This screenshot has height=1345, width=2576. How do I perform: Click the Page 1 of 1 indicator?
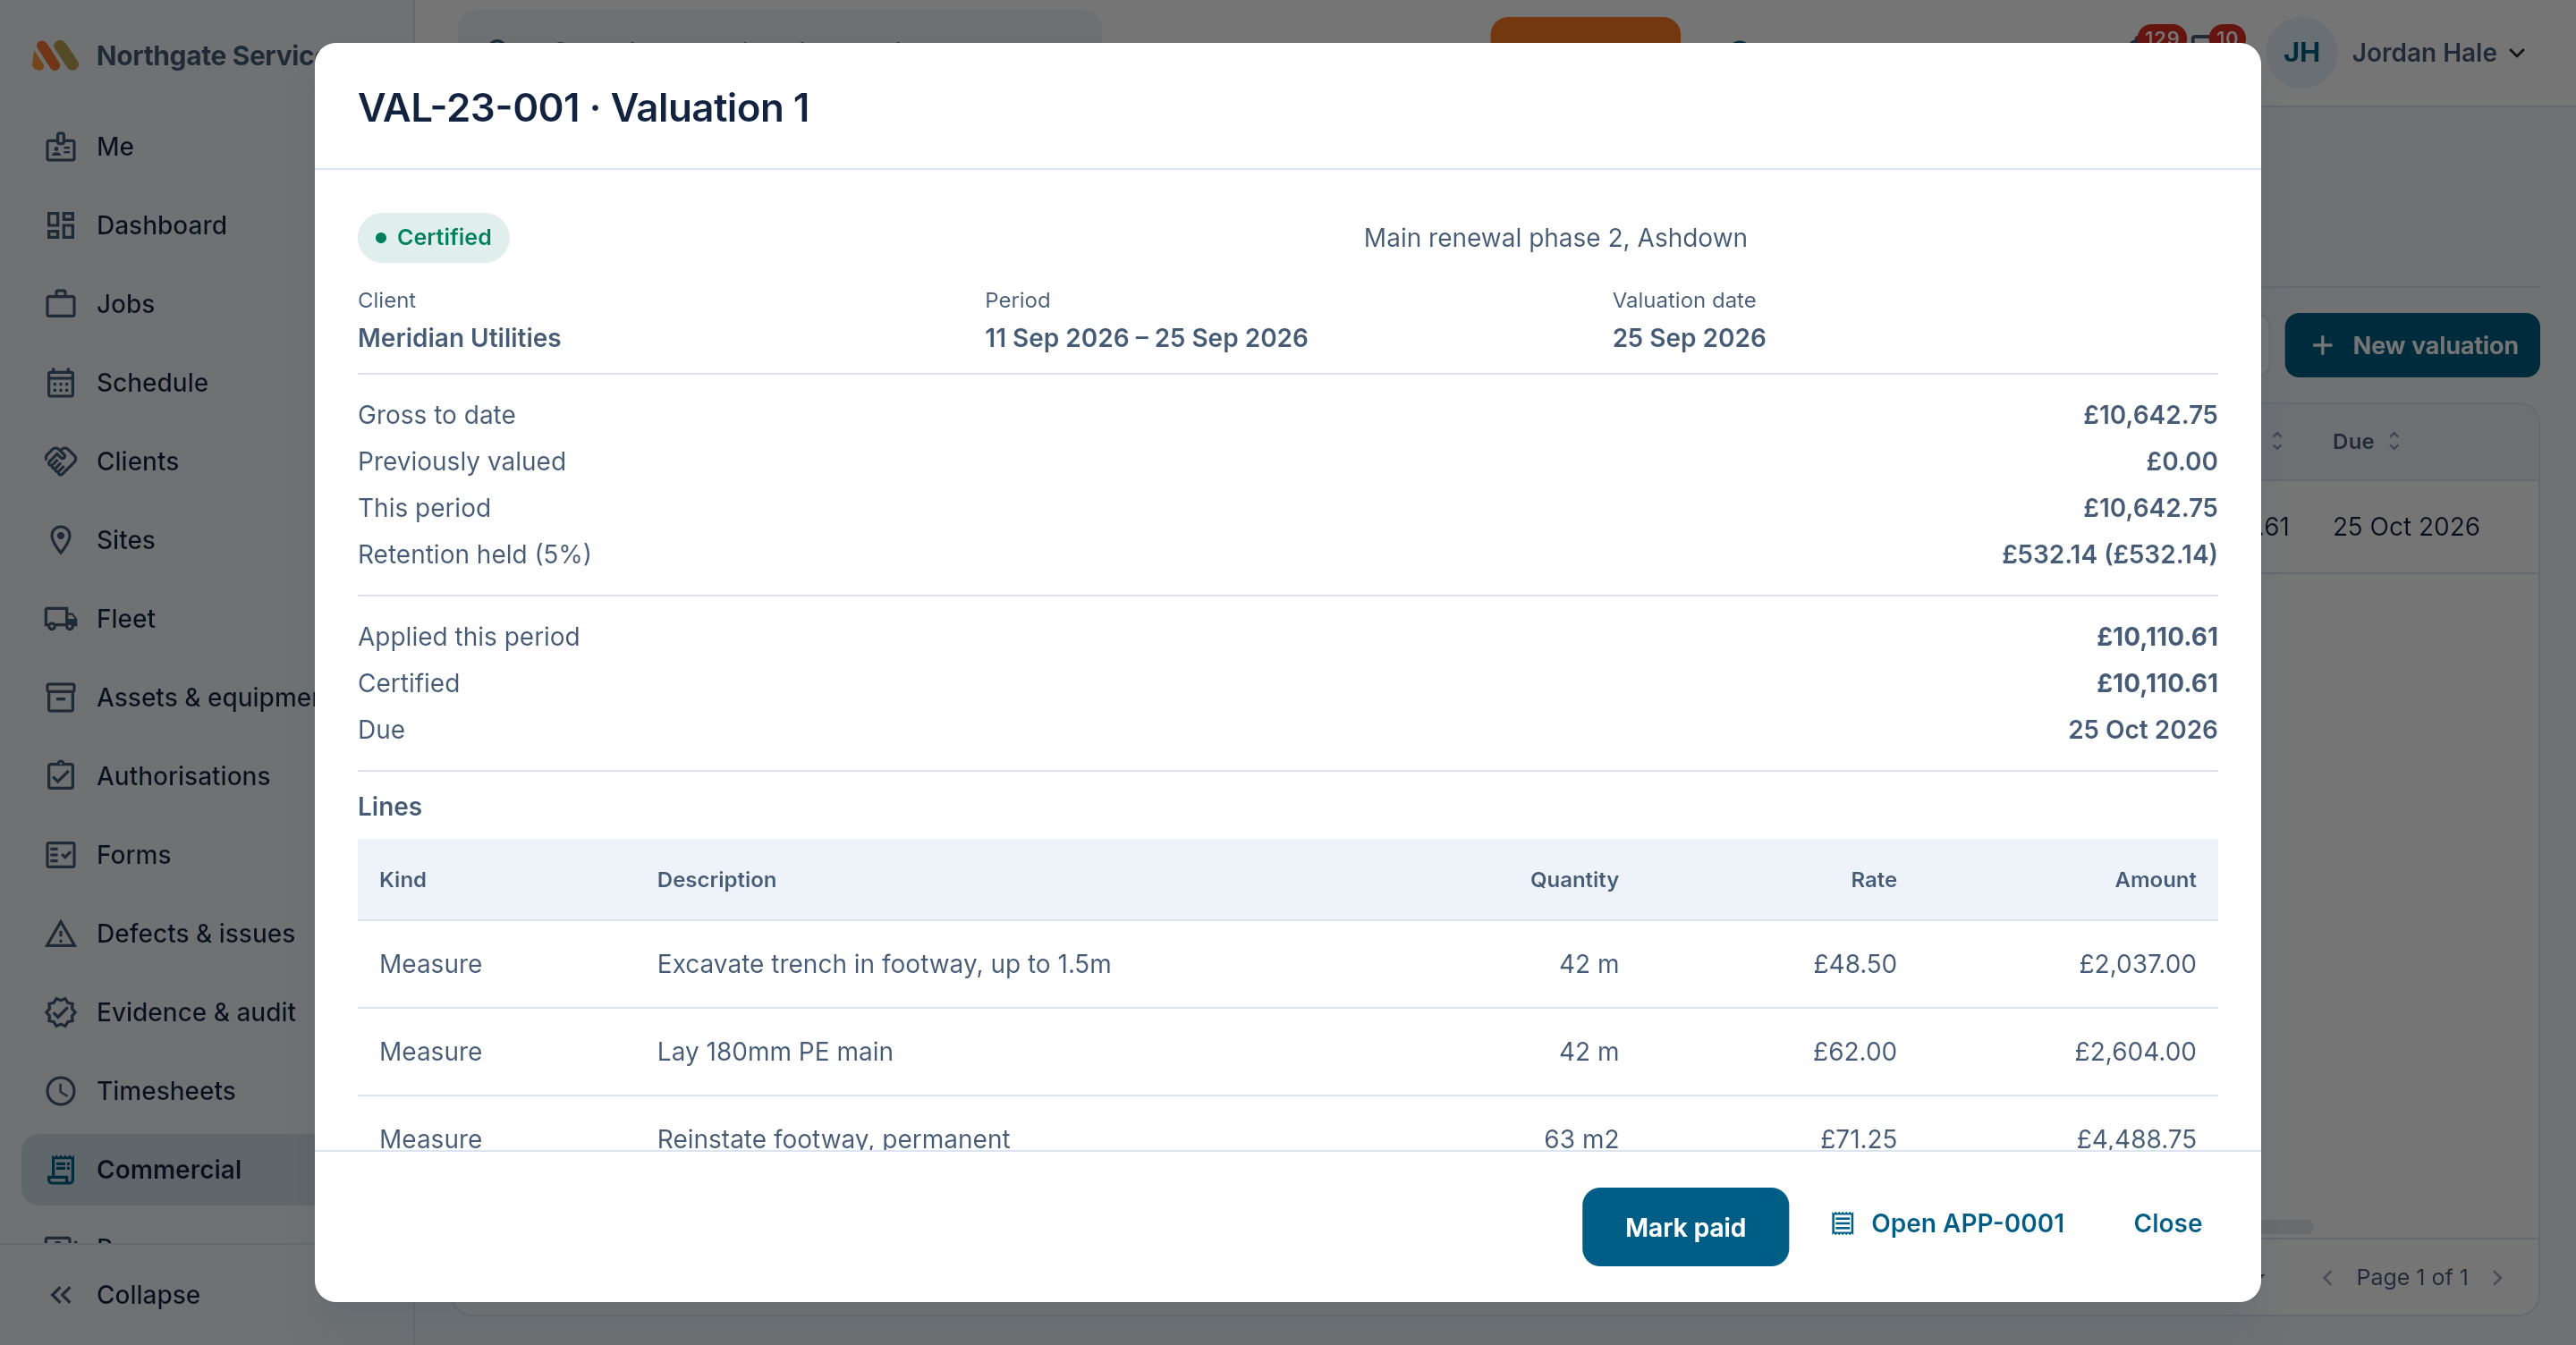[x=2412, y=1278]
